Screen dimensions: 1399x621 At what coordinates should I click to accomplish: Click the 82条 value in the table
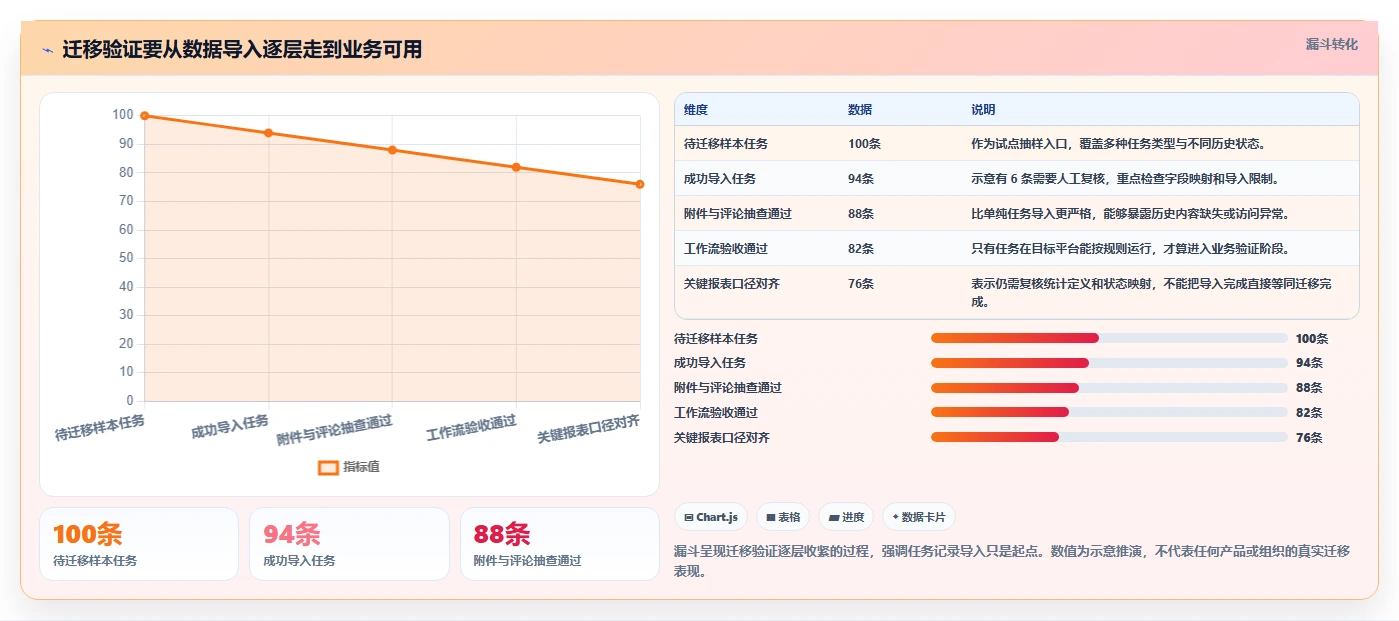[x=861, y=249]
